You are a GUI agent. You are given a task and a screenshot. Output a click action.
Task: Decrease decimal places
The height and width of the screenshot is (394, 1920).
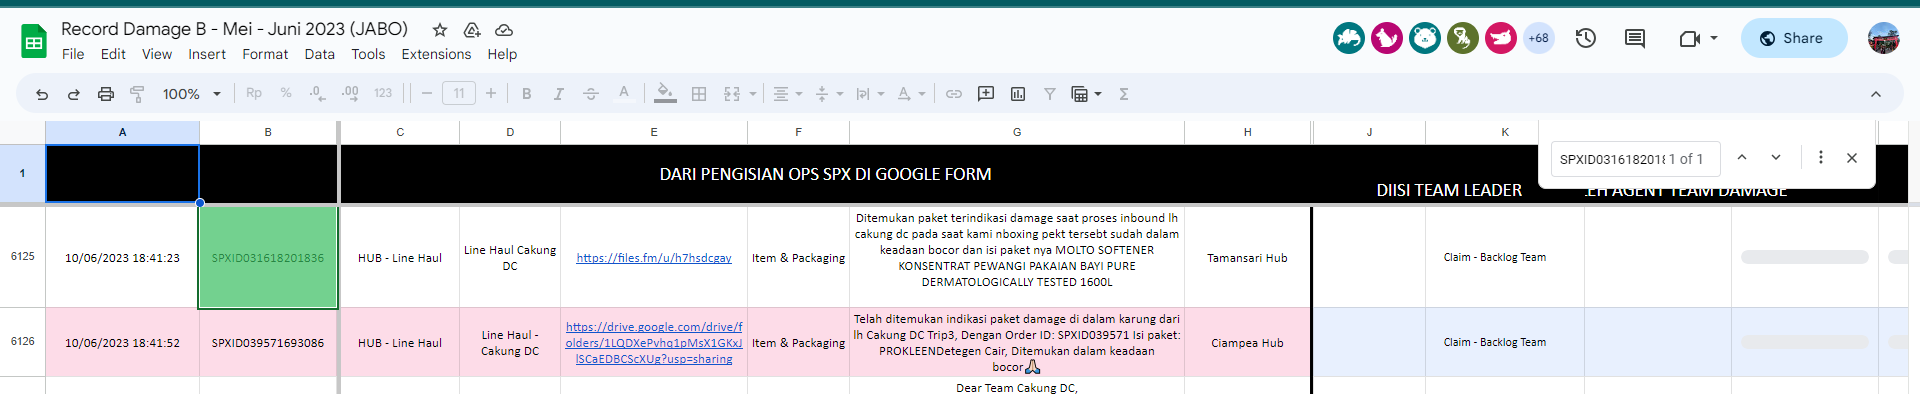pos(317,94)
